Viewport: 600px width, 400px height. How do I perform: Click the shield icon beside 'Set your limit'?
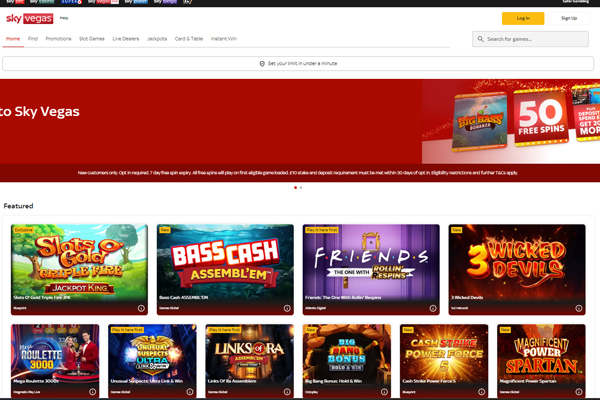pyautogui.click(x=262, y=64)
